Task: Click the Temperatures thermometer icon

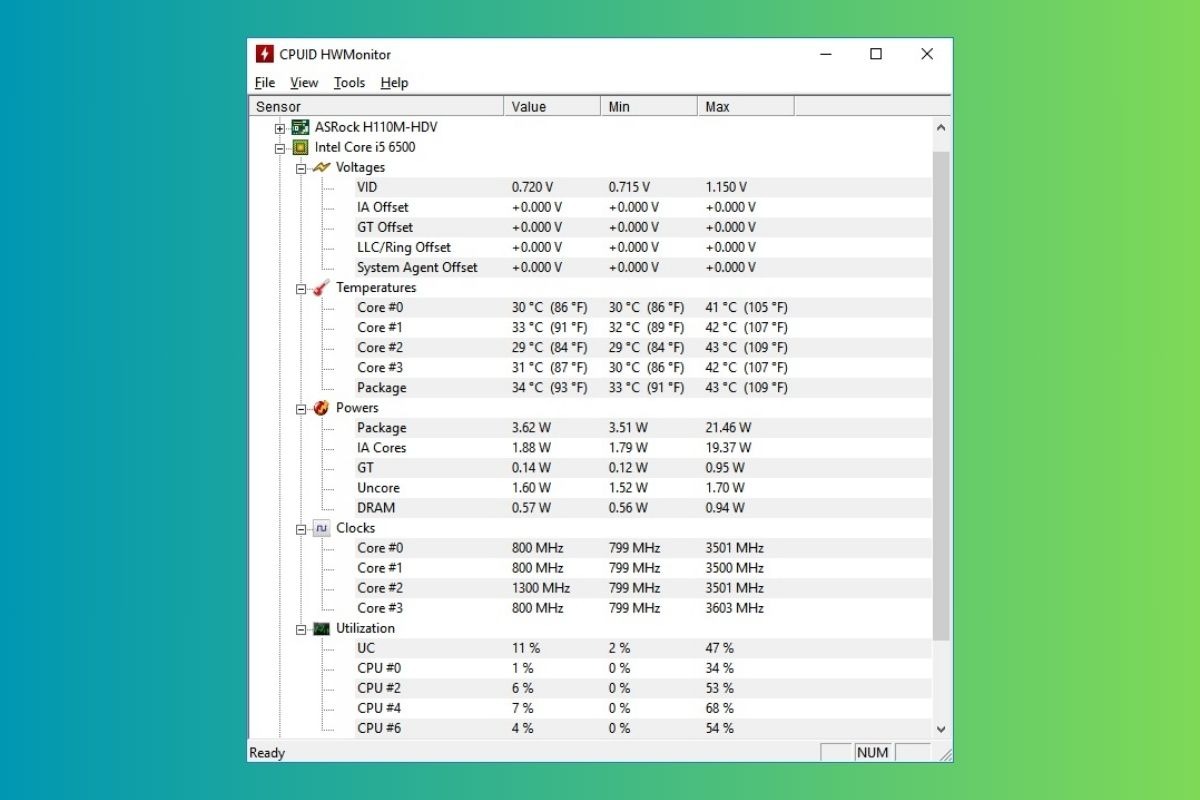Action: pos(321,287)
